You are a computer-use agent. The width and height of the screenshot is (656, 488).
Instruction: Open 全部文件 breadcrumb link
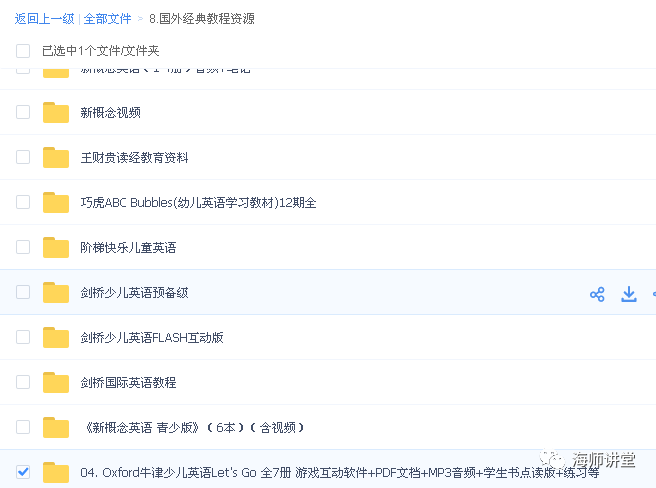(108, 19)
